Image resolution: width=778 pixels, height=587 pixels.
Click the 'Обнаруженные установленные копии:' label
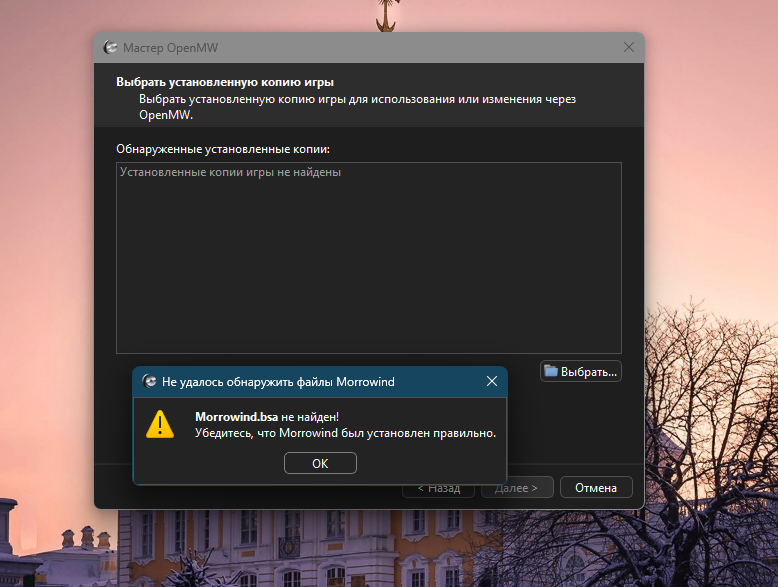(x=223, y=149)
